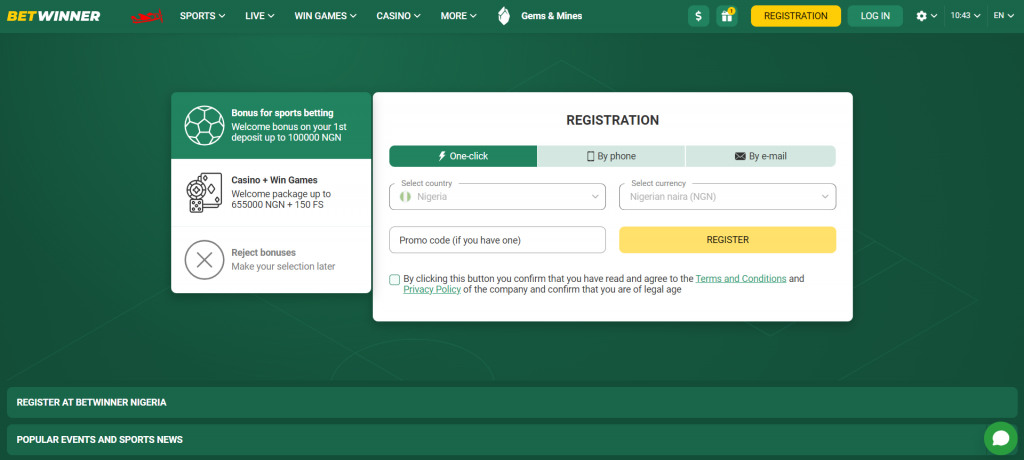This screenshot has width=1024, height=460.
Task: Open the Select currency dropdown
Action: click(728, 196)
